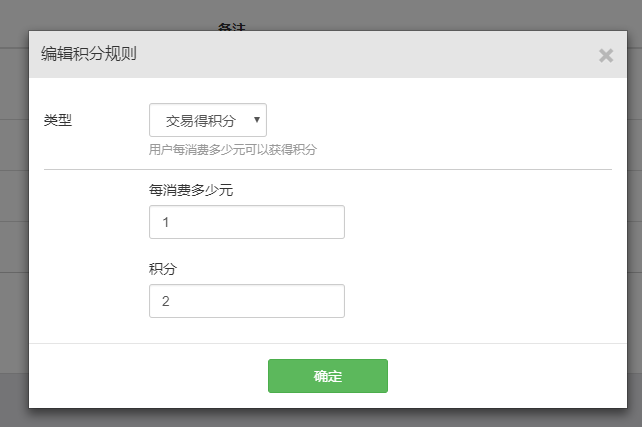642x427 pixels.
Task: Click the 每消费多少元 label above its input
Action: tap(190, 189)
